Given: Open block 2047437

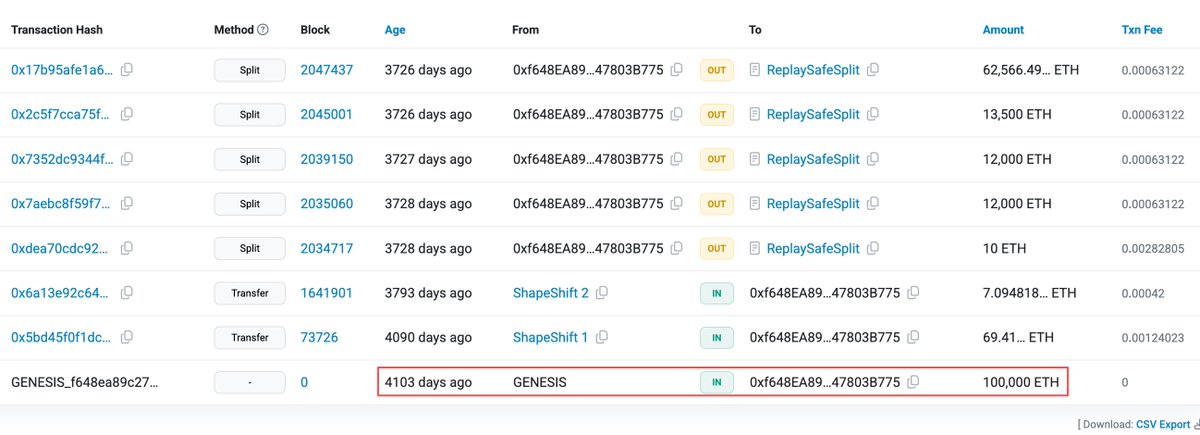Looking at the screenshot, I should pyautogui.click(x=326, y=70).
